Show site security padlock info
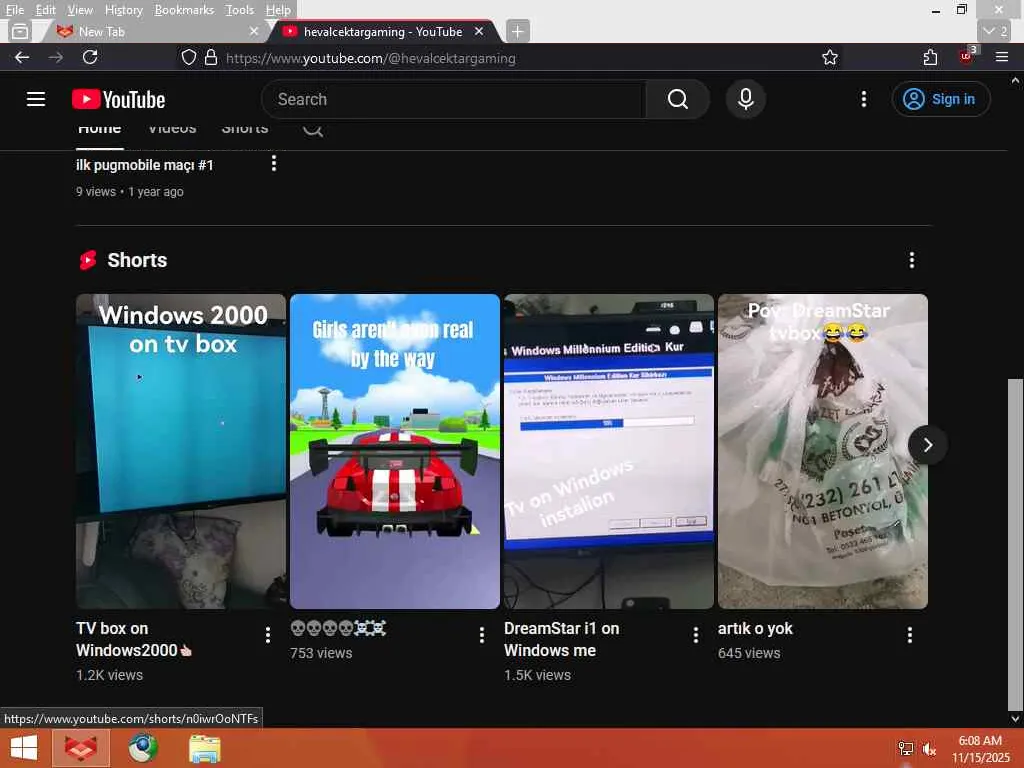The image size is (1024, 768). pos(210,57)
